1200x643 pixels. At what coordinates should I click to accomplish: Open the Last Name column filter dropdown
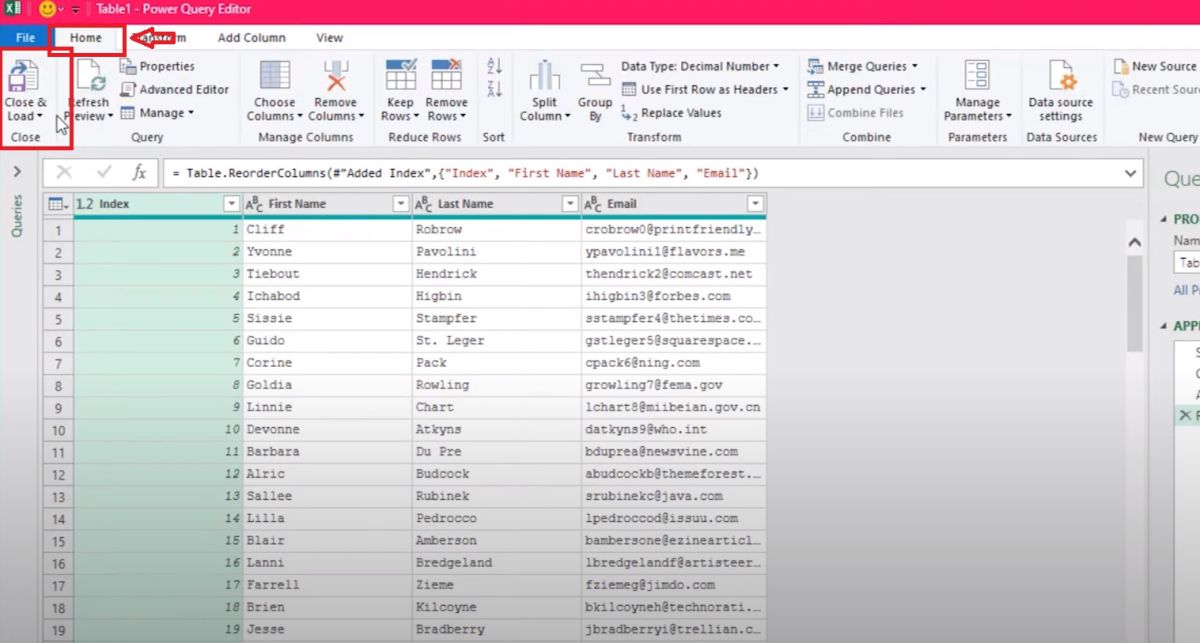[x=571, y=204]
